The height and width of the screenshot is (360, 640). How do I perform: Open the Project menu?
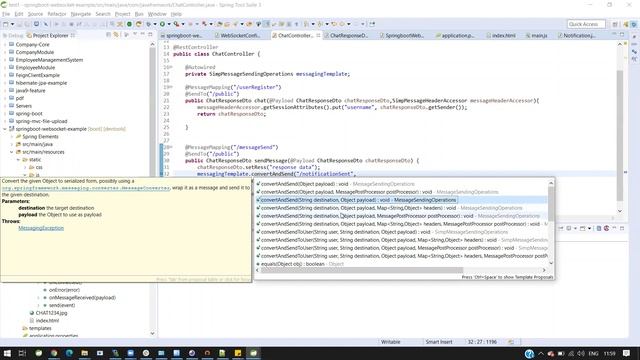(122, 14)
